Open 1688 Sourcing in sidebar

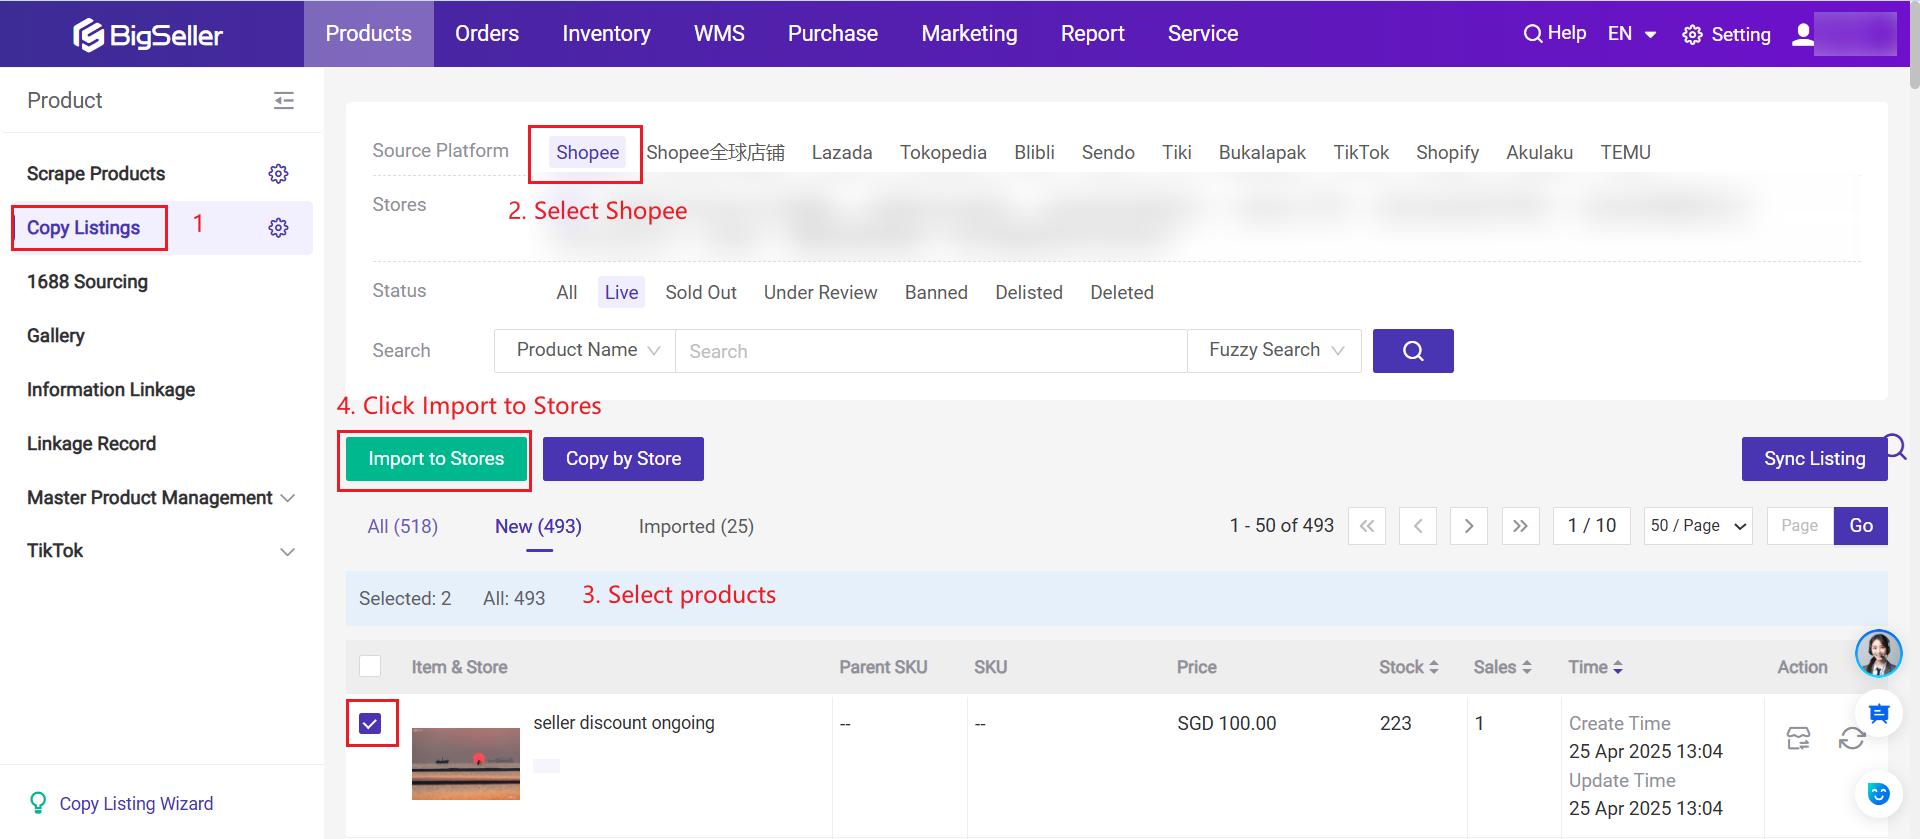[x=87, y=282]
